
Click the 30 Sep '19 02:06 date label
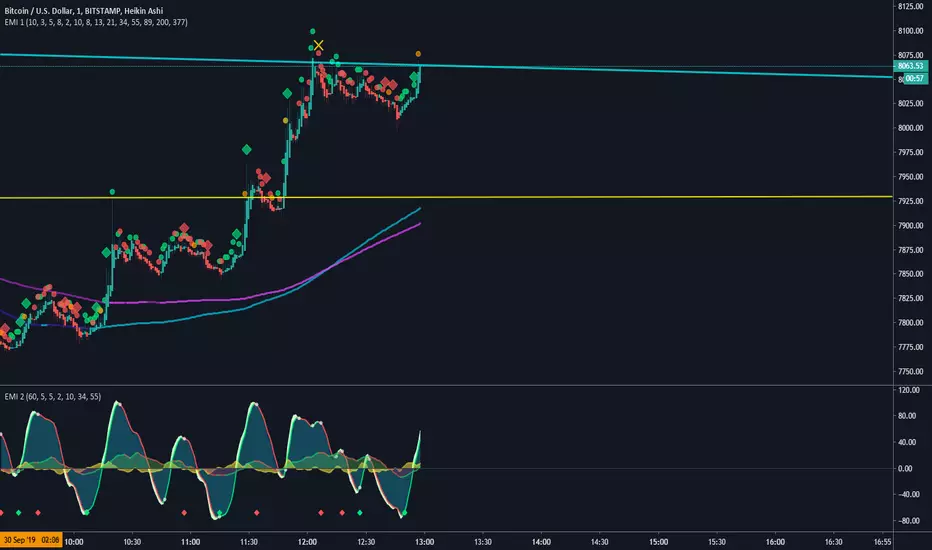coord(31,540)
